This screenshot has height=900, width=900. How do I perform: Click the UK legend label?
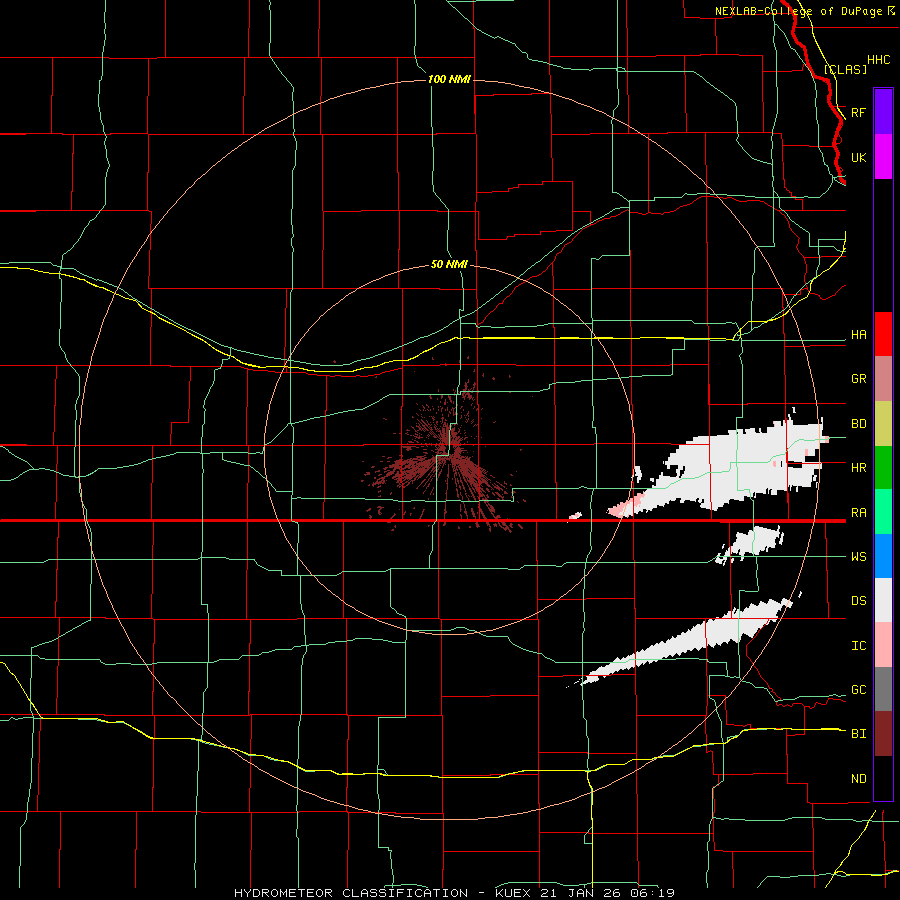click(x=858, y=157)
